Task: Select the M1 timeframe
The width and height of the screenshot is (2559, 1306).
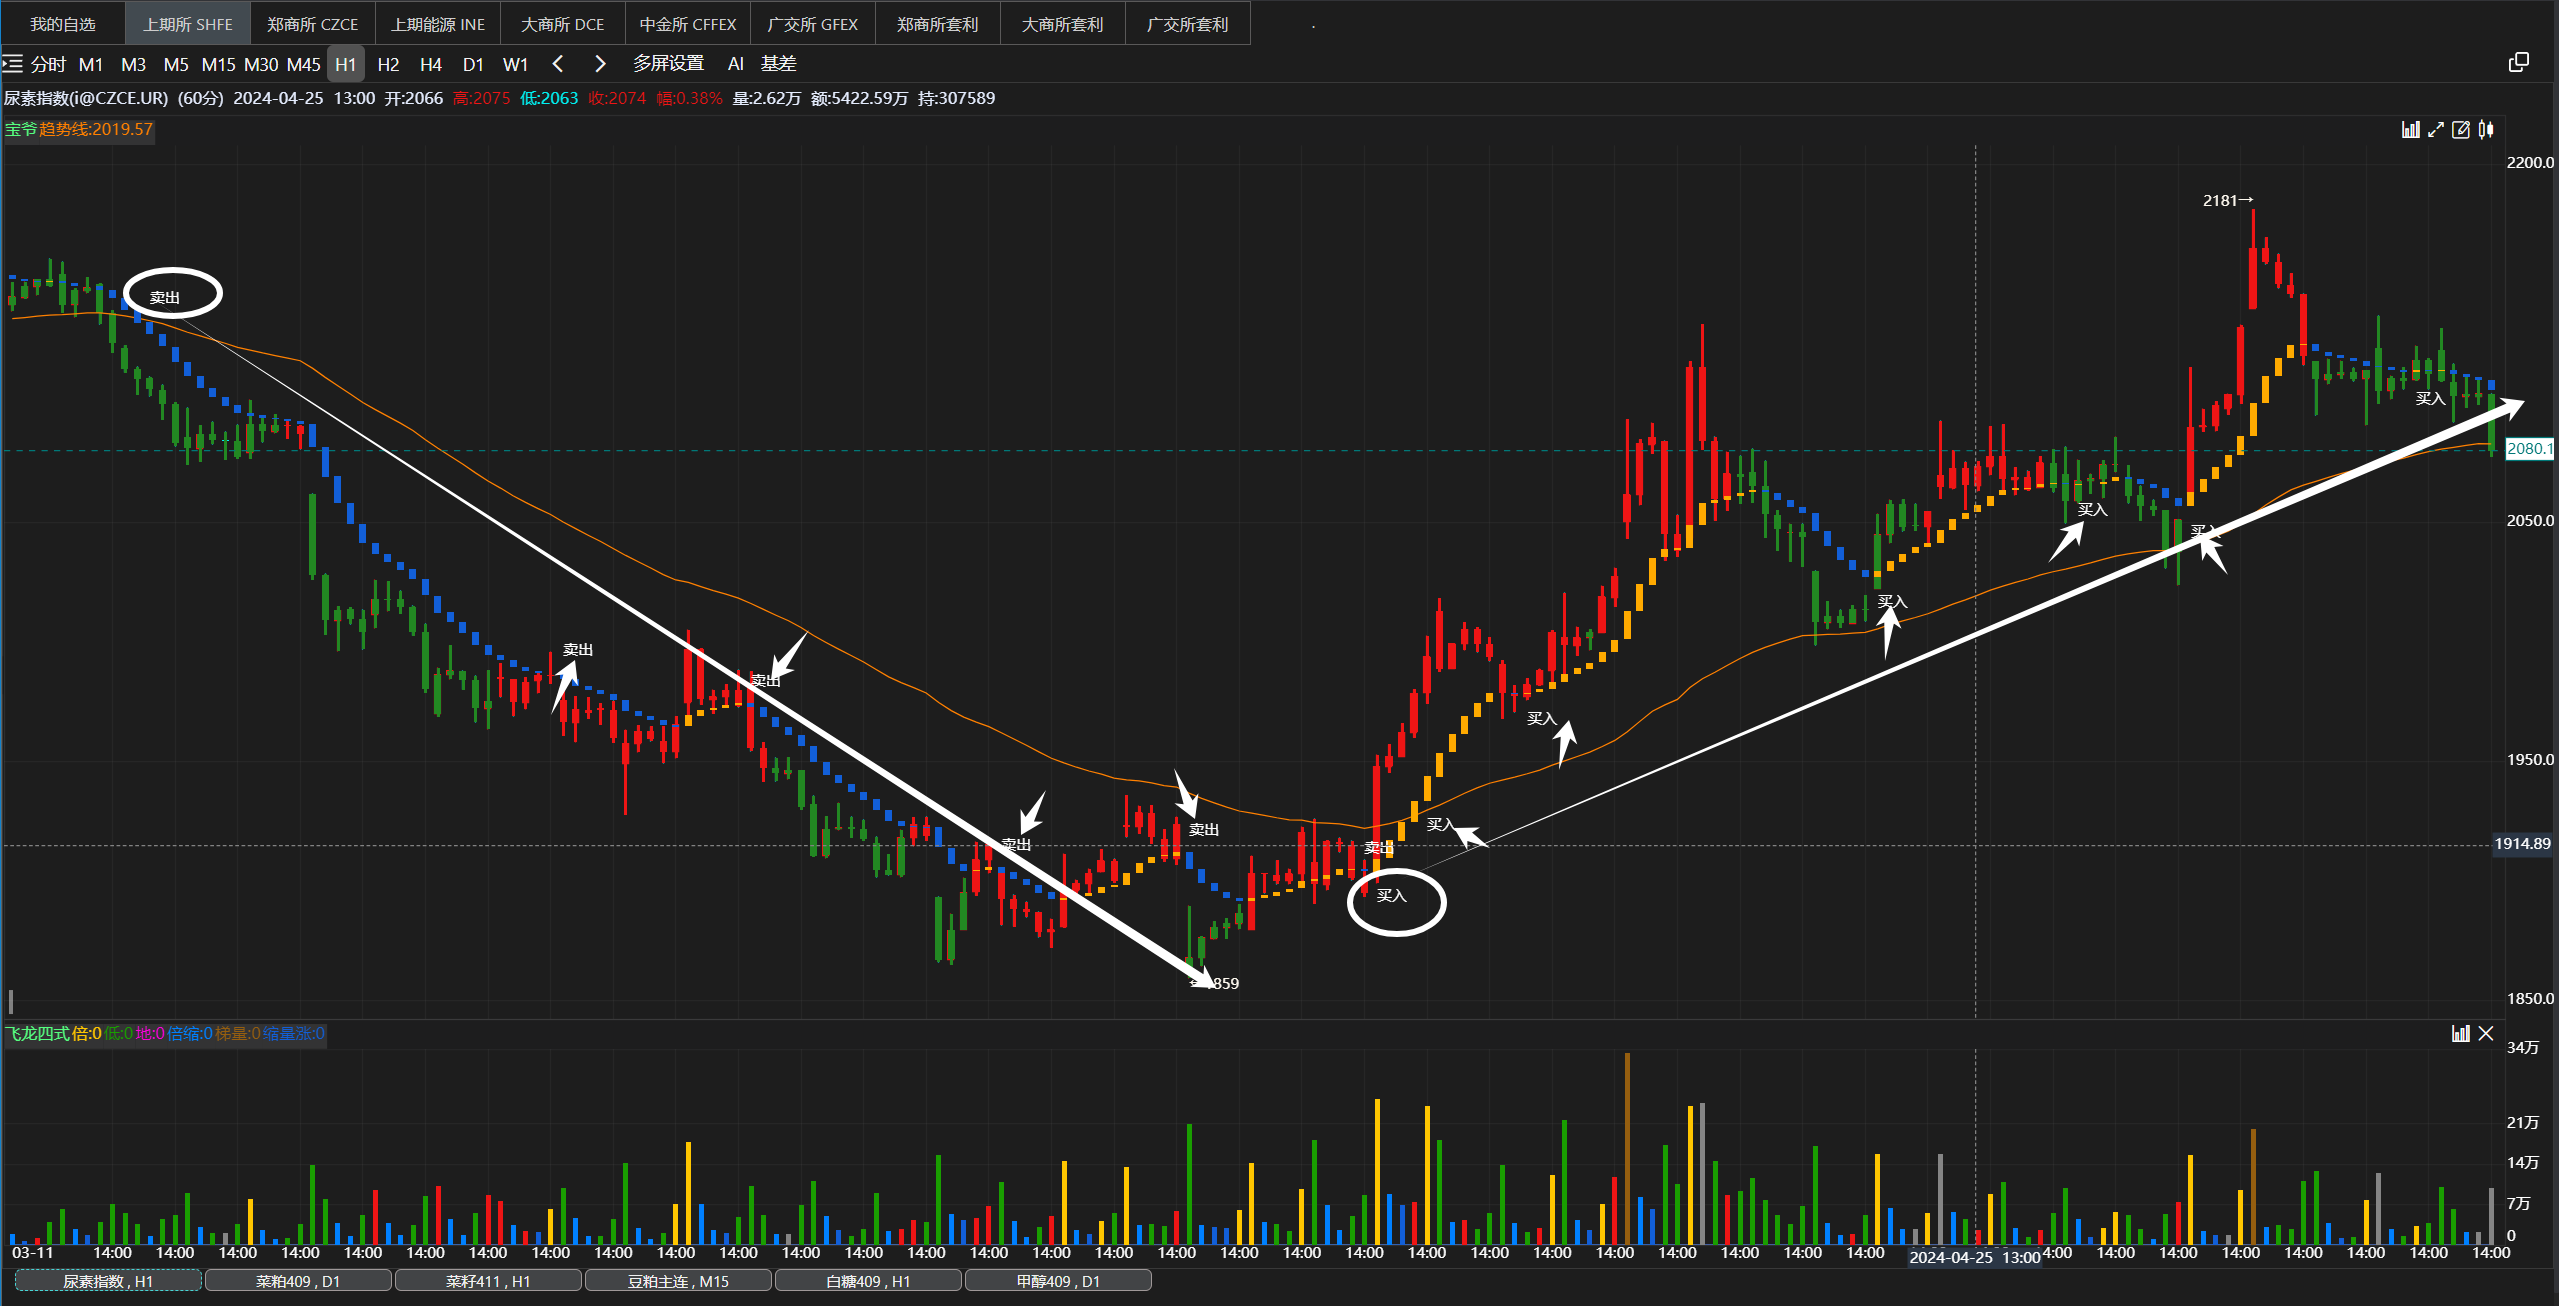Action: 91,64
